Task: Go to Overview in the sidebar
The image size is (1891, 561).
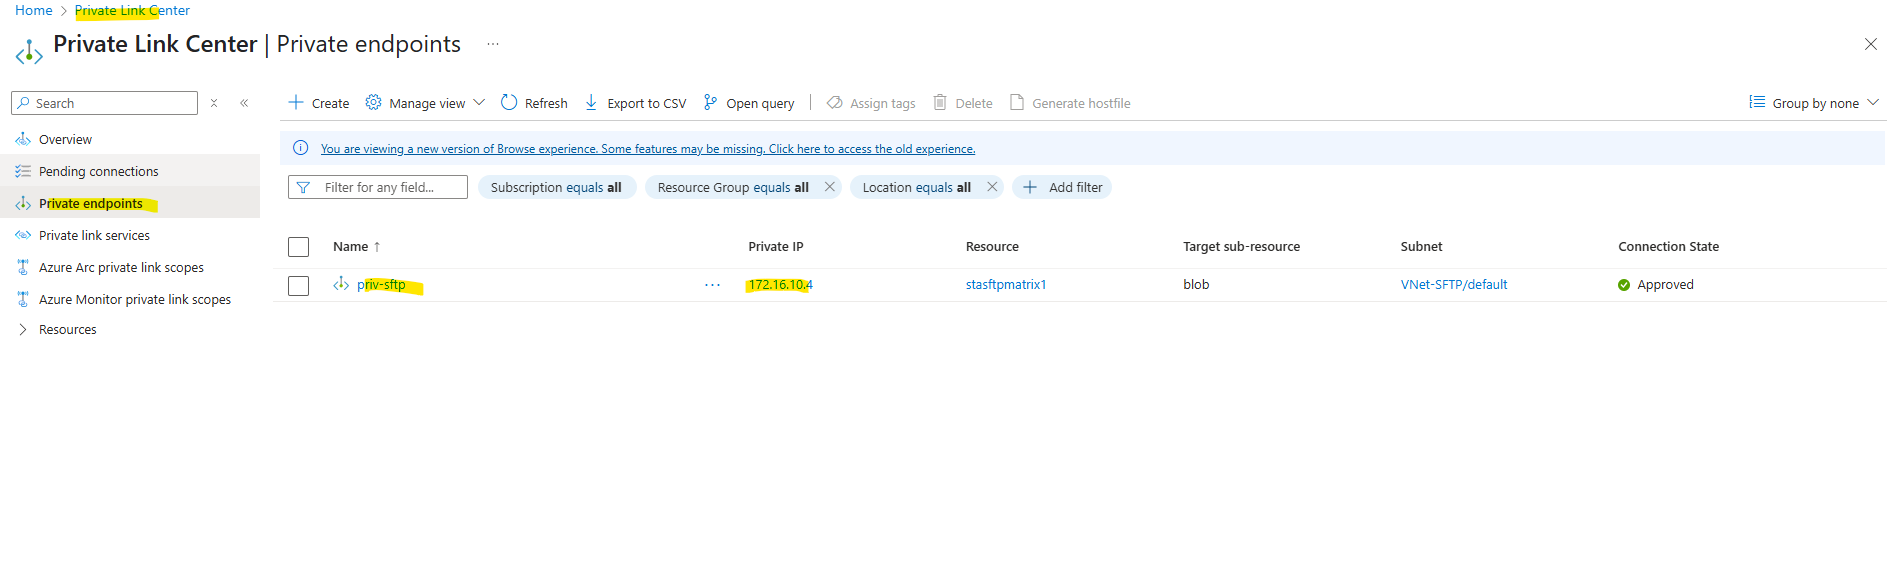Action: [65, 139]
